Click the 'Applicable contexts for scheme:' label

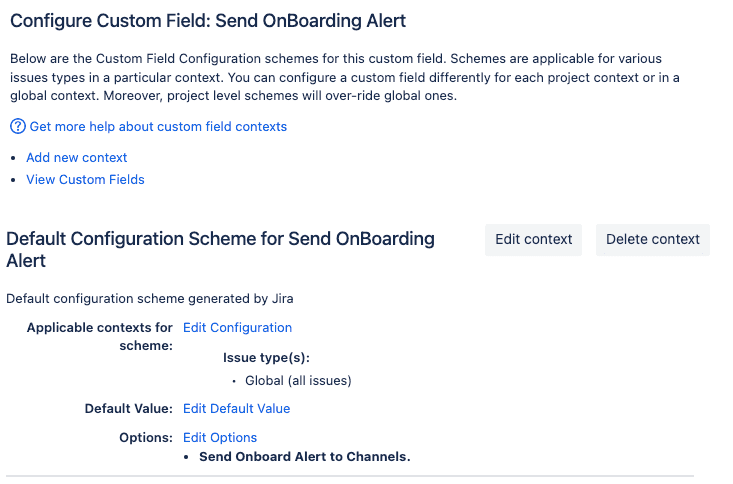click(x=100, y=336)
